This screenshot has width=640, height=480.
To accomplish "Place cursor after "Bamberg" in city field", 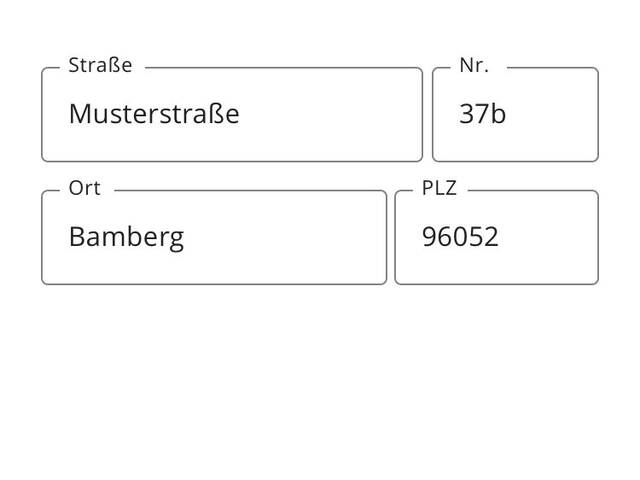I will [186, 238].
